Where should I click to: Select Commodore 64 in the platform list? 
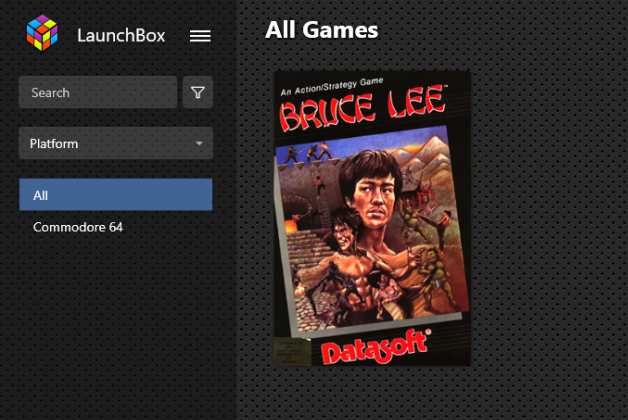(78, 227)
